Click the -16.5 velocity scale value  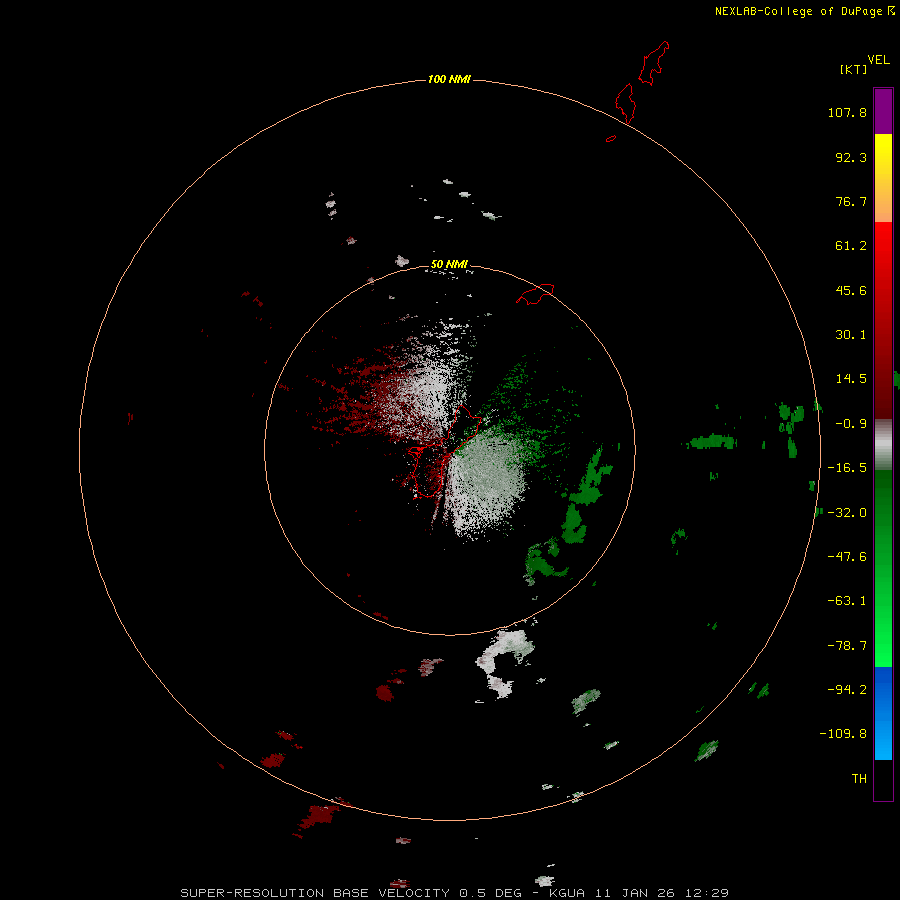pos(847,468)
